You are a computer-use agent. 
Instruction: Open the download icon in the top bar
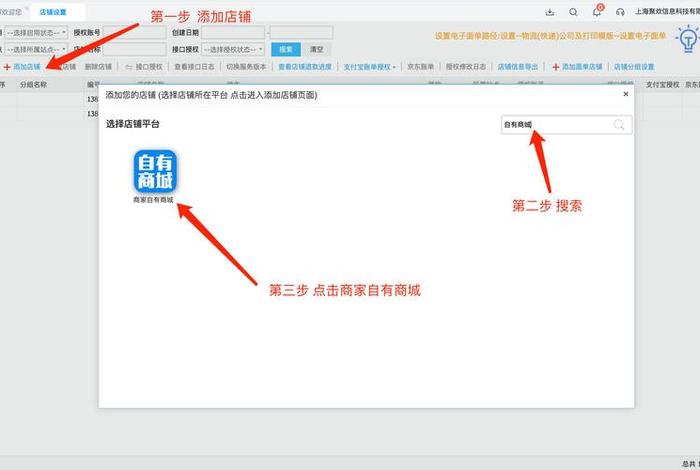(x=550, y=12)
